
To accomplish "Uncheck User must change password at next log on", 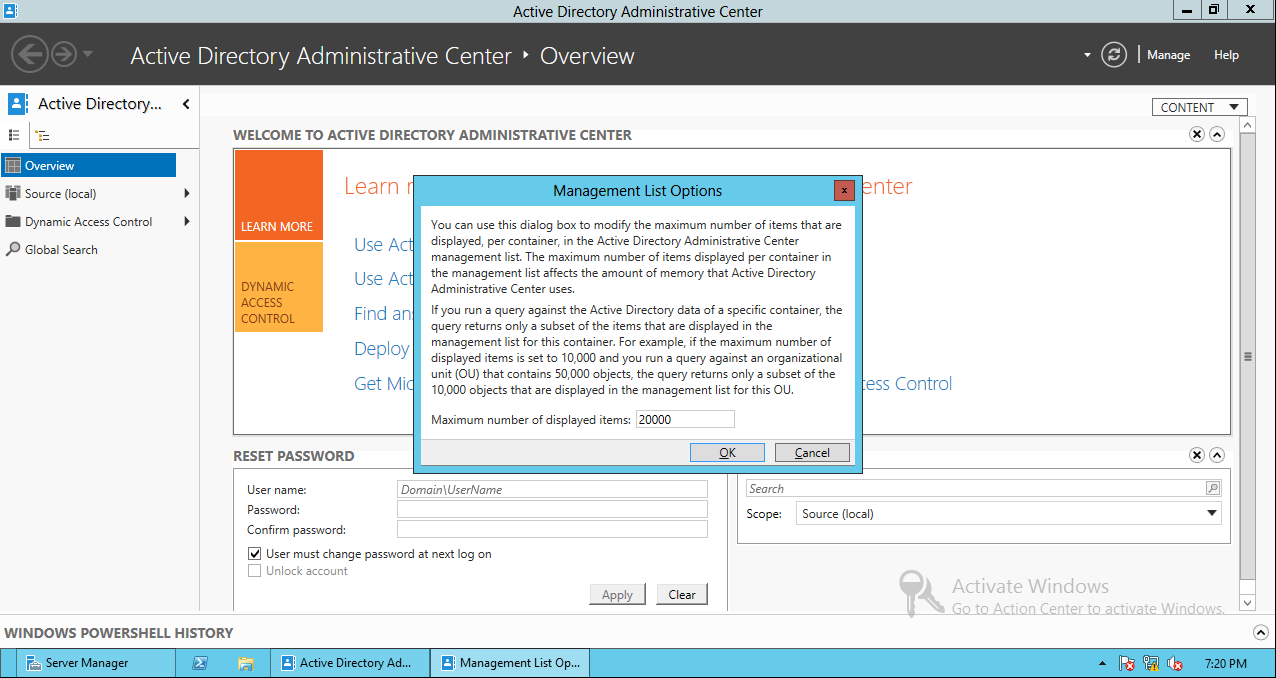I will tap(254, 553).
